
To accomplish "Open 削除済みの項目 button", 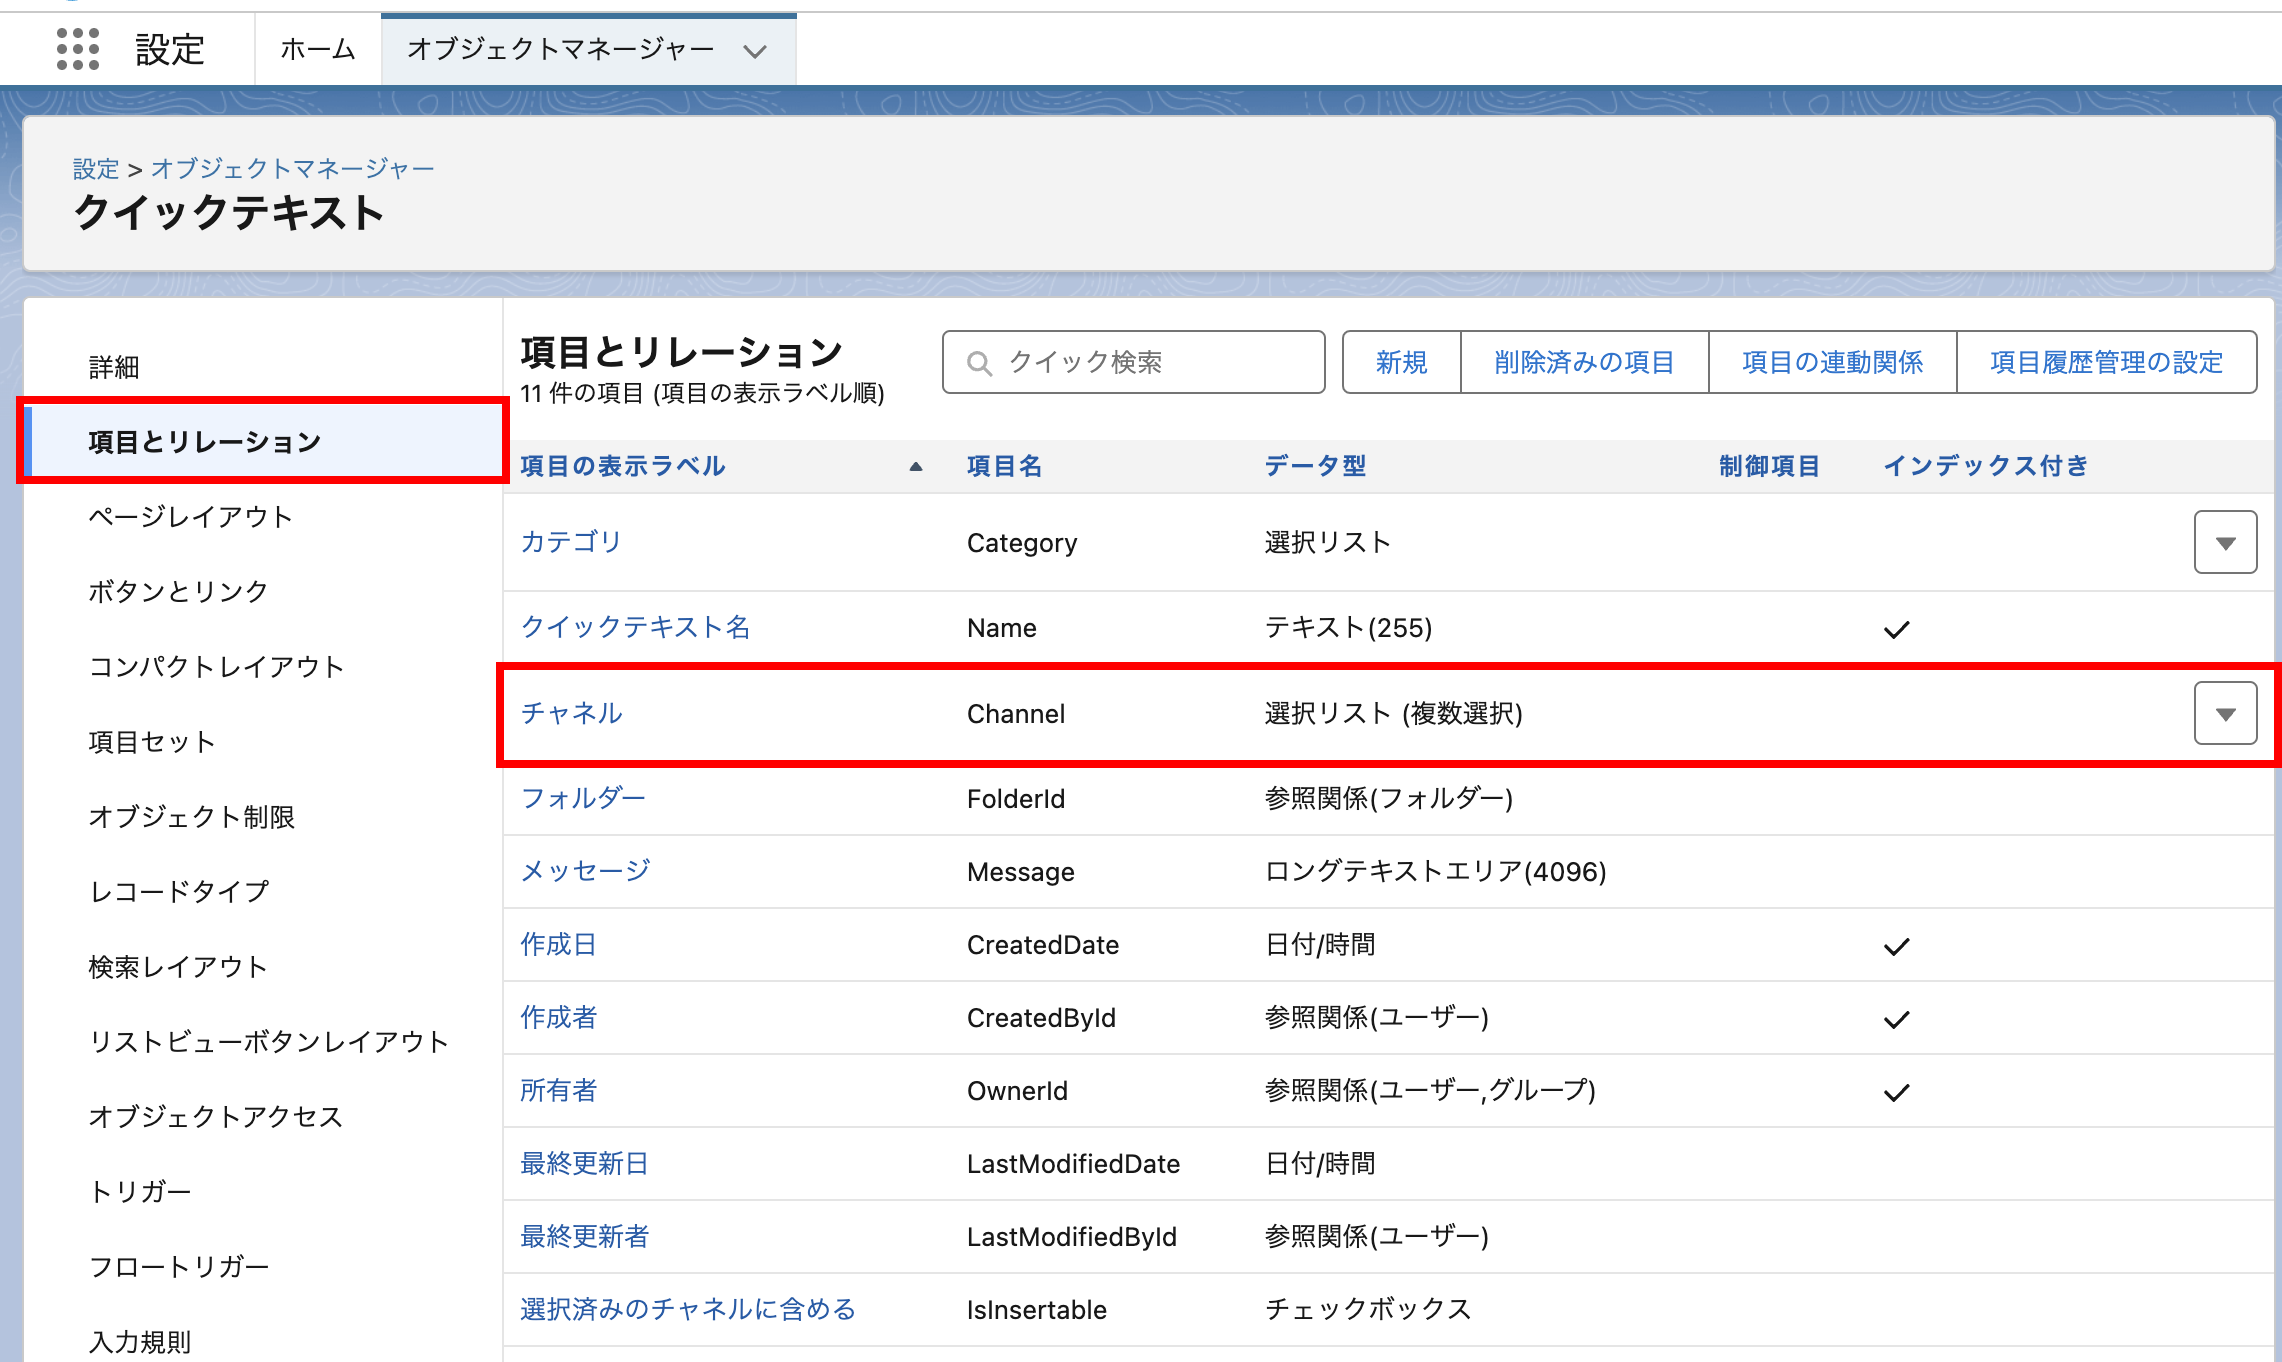I will (1584, 362).
